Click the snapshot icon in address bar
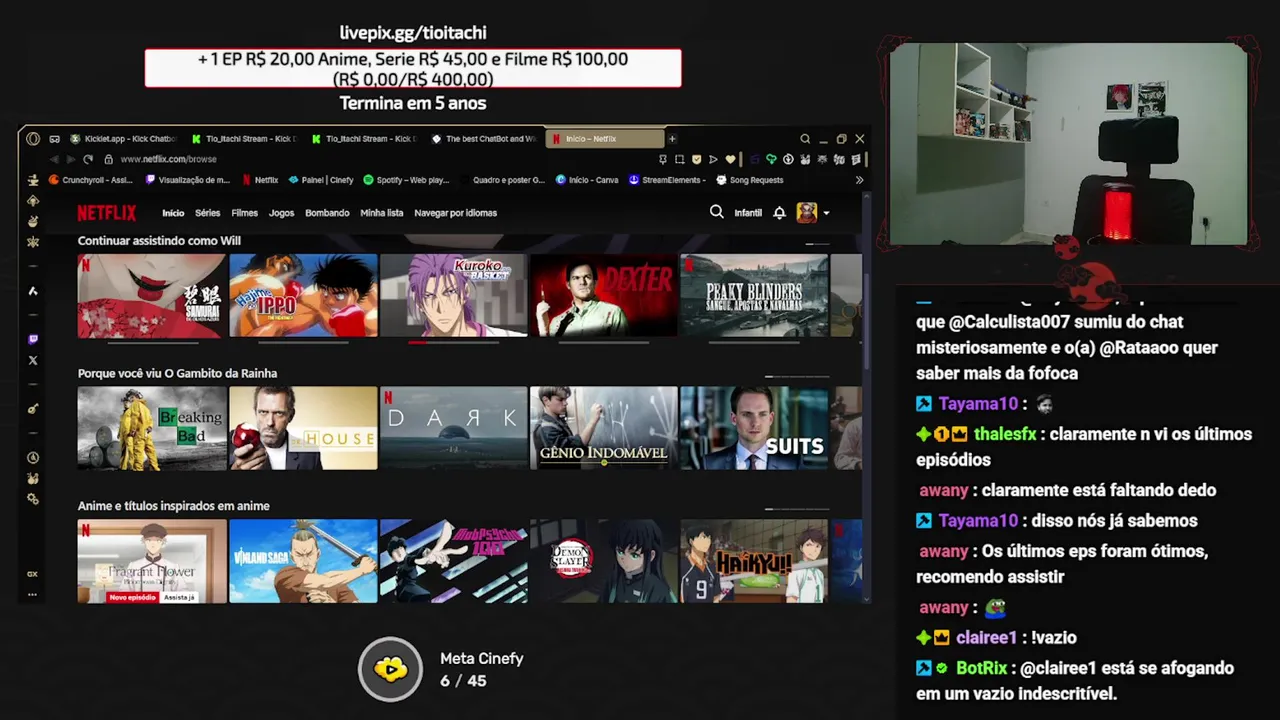Image resolution: width=1280 pixels, height=720 pixels. pos(679,159)
